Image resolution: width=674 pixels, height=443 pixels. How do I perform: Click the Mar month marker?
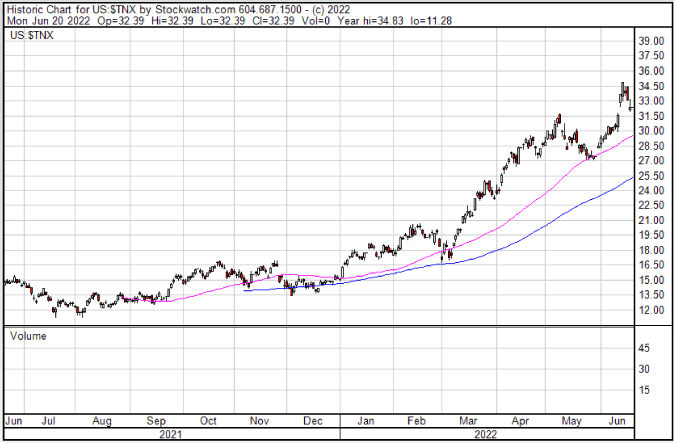468,420
